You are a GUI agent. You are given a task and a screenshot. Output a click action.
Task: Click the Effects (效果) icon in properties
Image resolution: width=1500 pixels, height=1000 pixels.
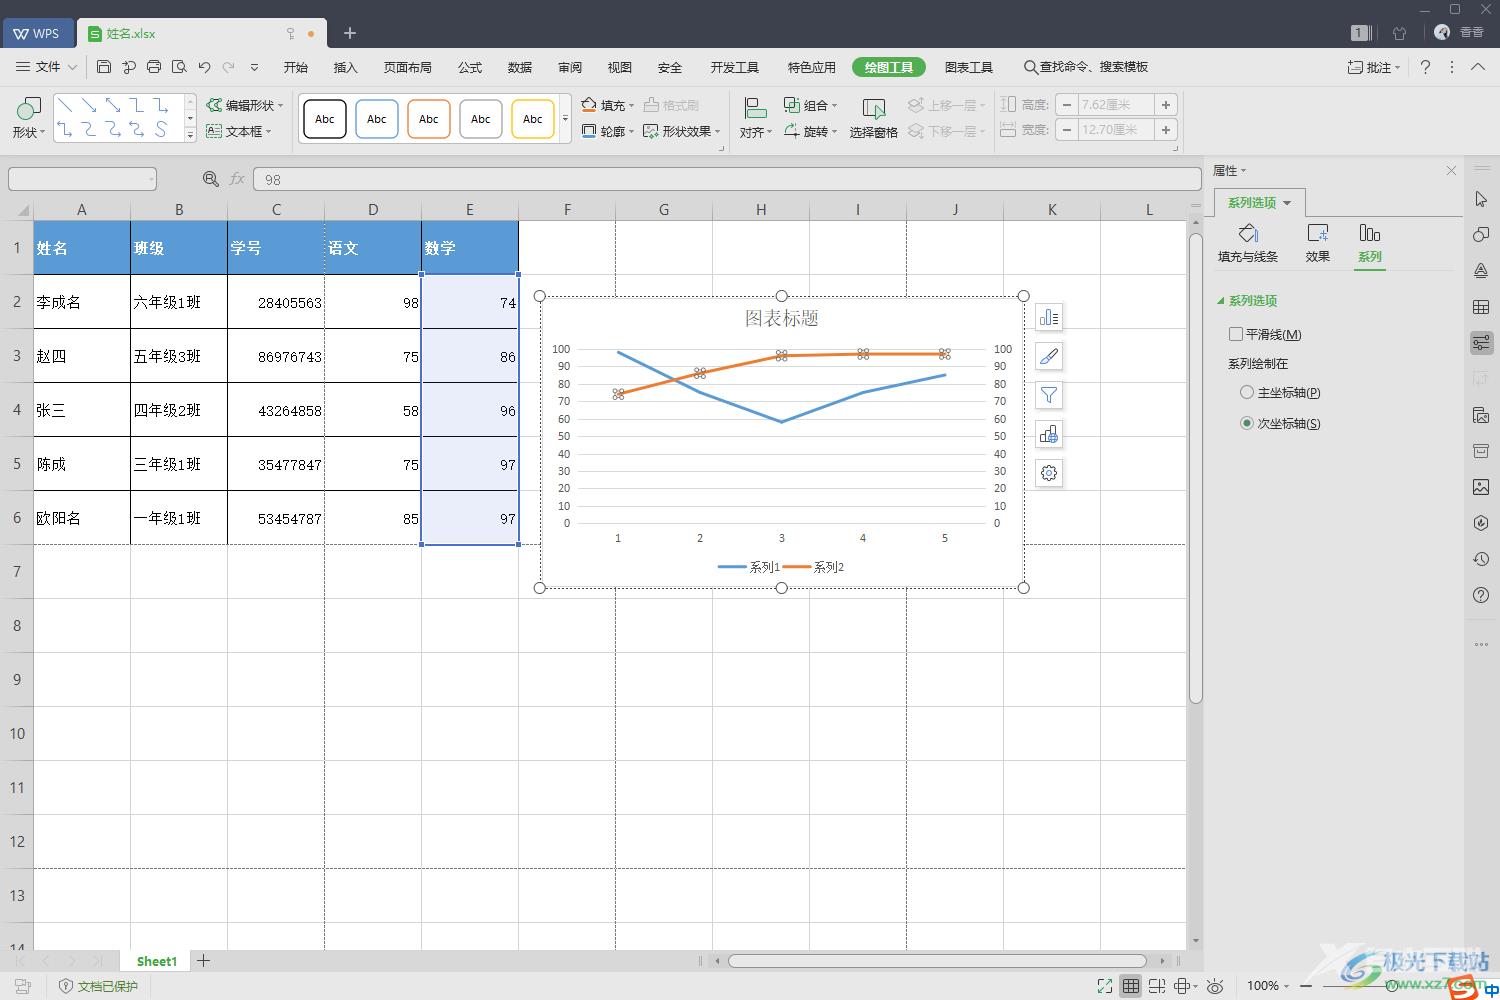[1318, 233]
